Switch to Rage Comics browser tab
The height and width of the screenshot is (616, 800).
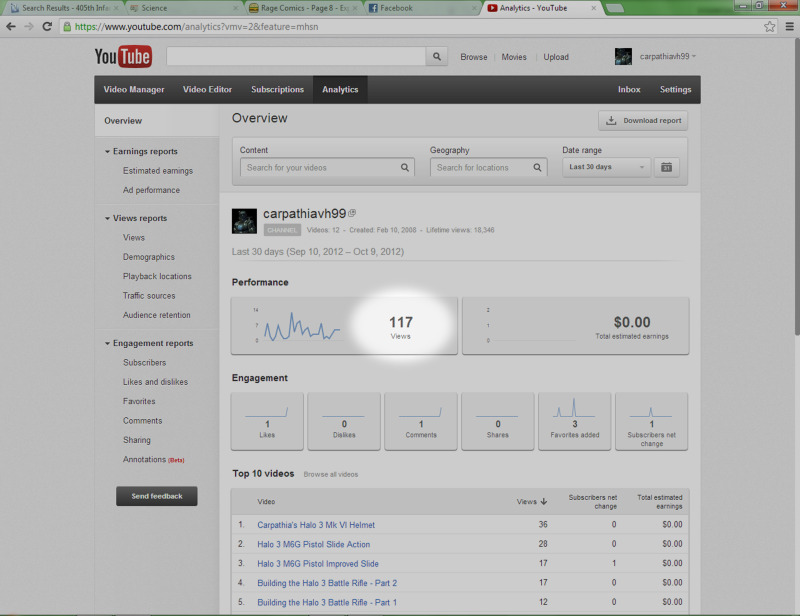pyautogui.click(x=303, y=8)
